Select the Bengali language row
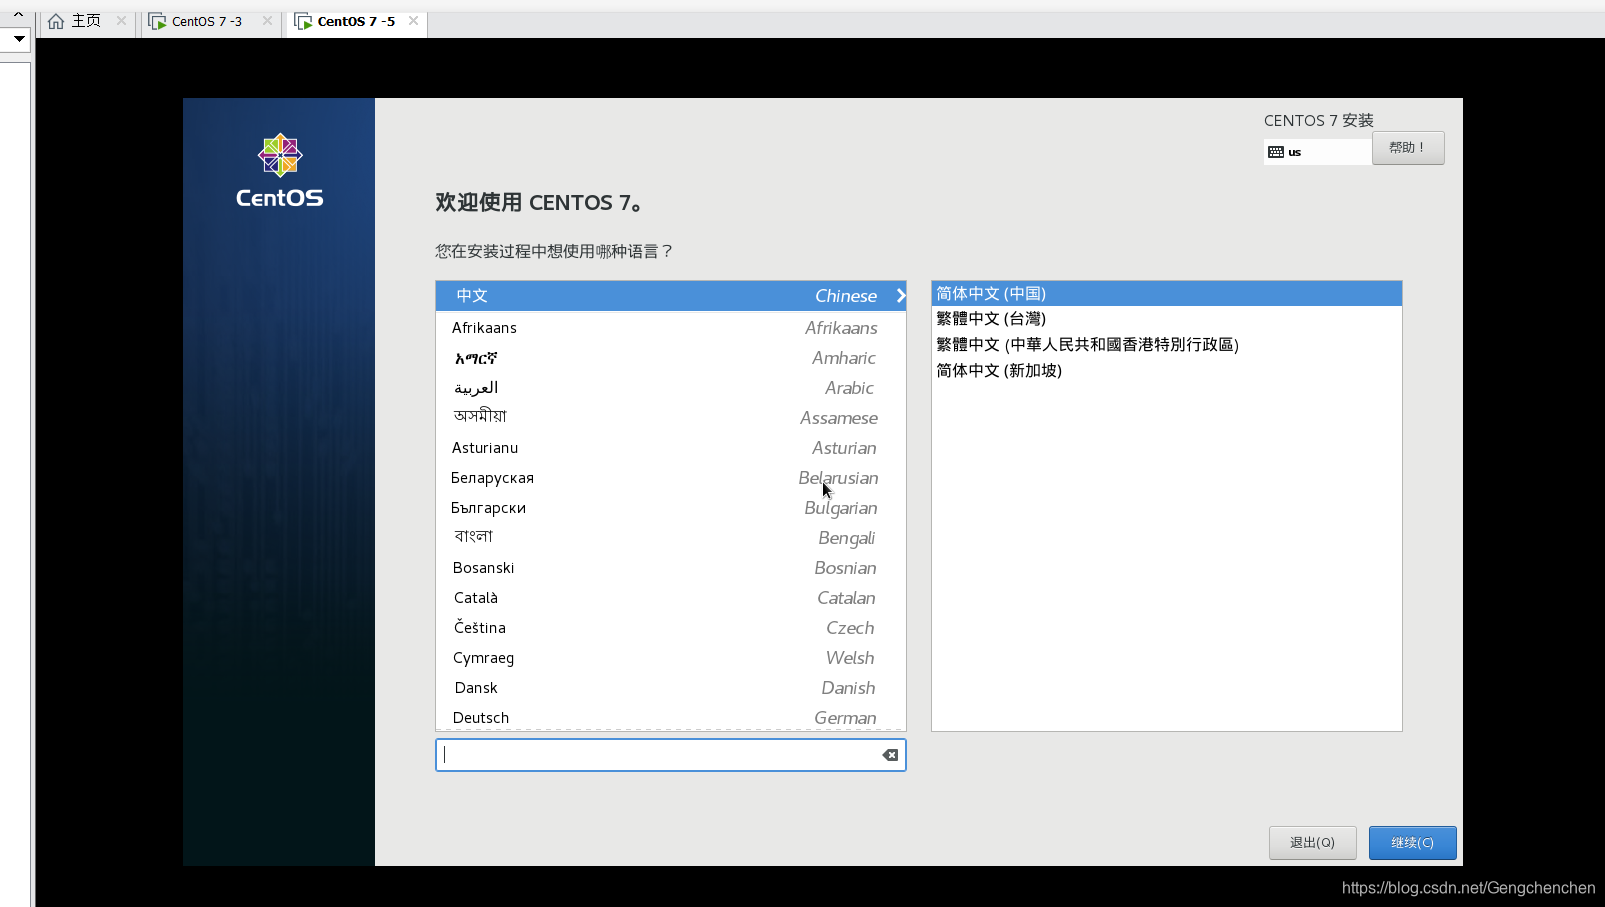This screenshot has width=1605, height=907. 671,538
